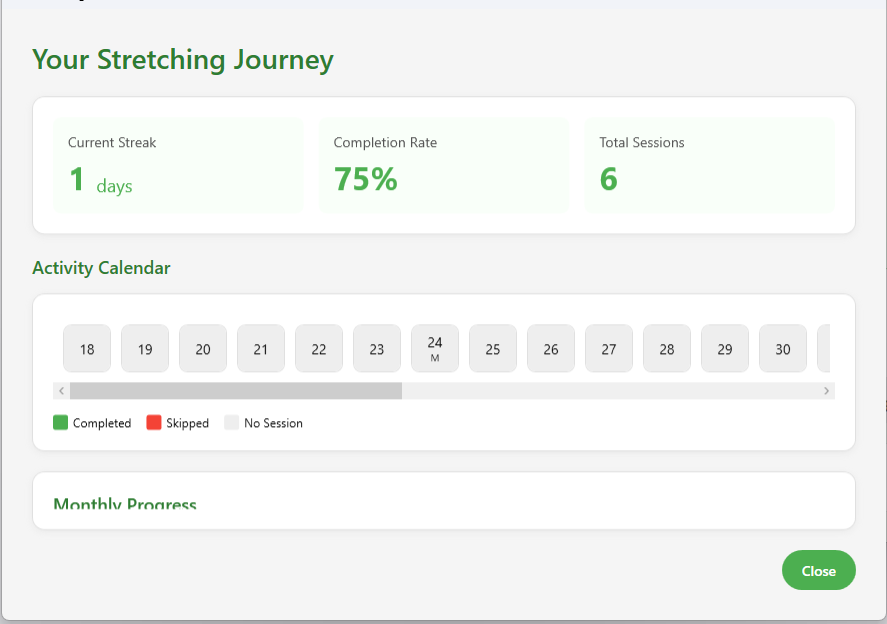
Task: Click the green Completed legend swatch
Action: [61, 423]
